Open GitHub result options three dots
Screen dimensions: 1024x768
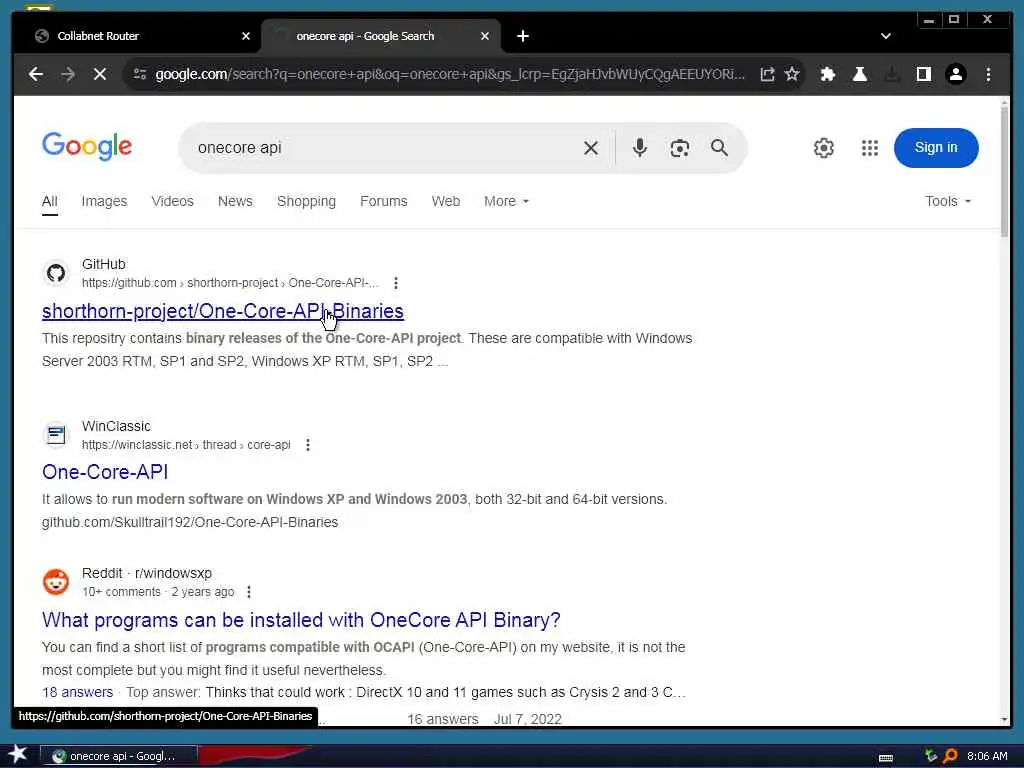(x=396, y=283)
